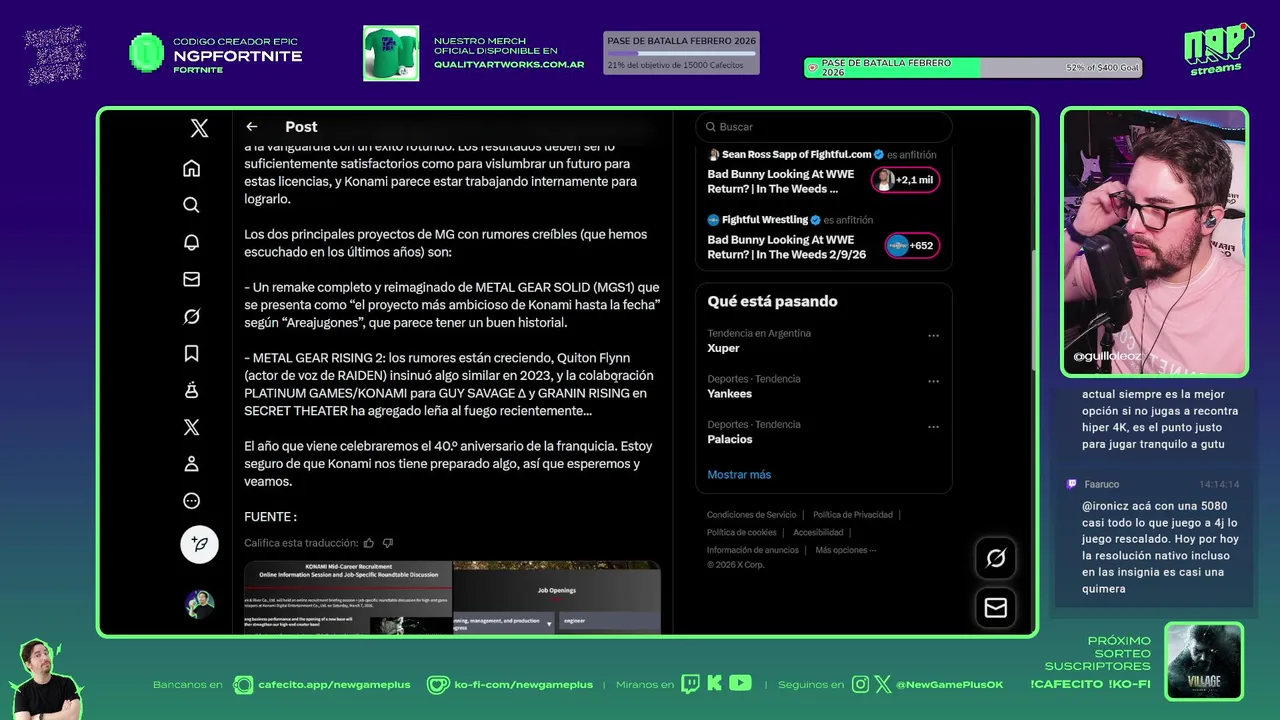Click '@NewGamePlusOK' footer handle

(x=949, y=685)
